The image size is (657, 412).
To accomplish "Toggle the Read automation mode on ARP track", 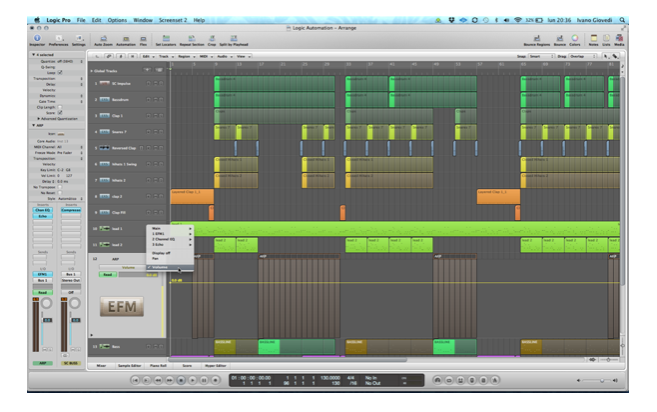I will (108, 275).
